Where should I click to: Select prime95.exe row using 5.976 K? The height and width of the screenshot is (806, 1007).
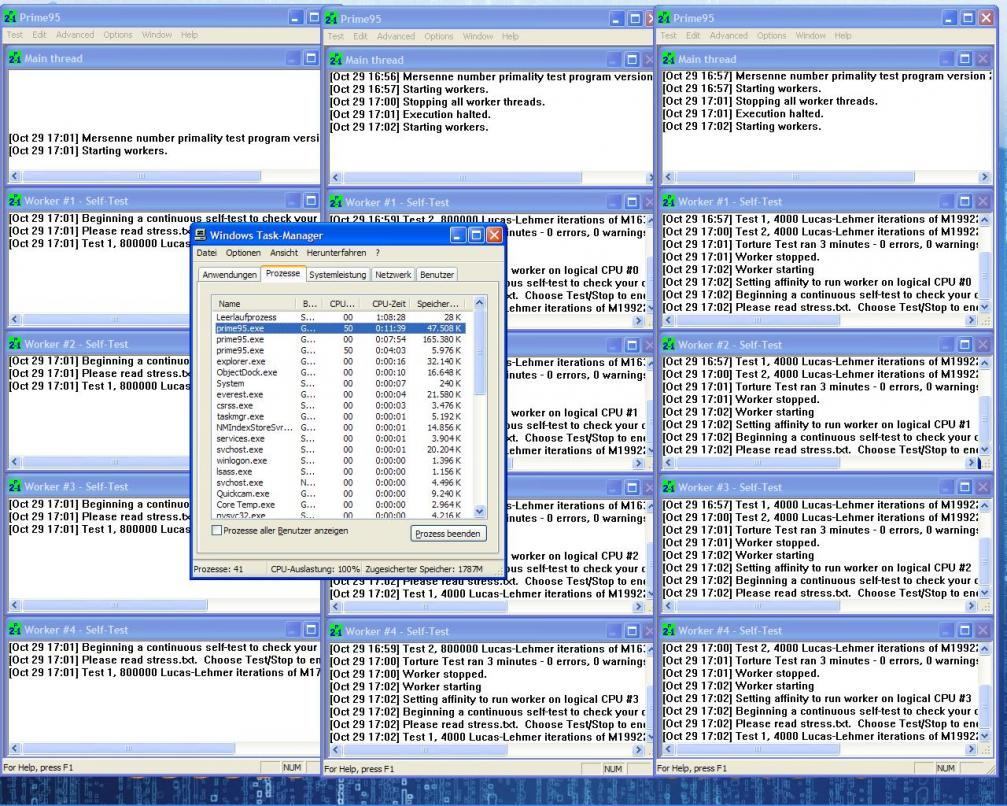(x=338, y=351)
